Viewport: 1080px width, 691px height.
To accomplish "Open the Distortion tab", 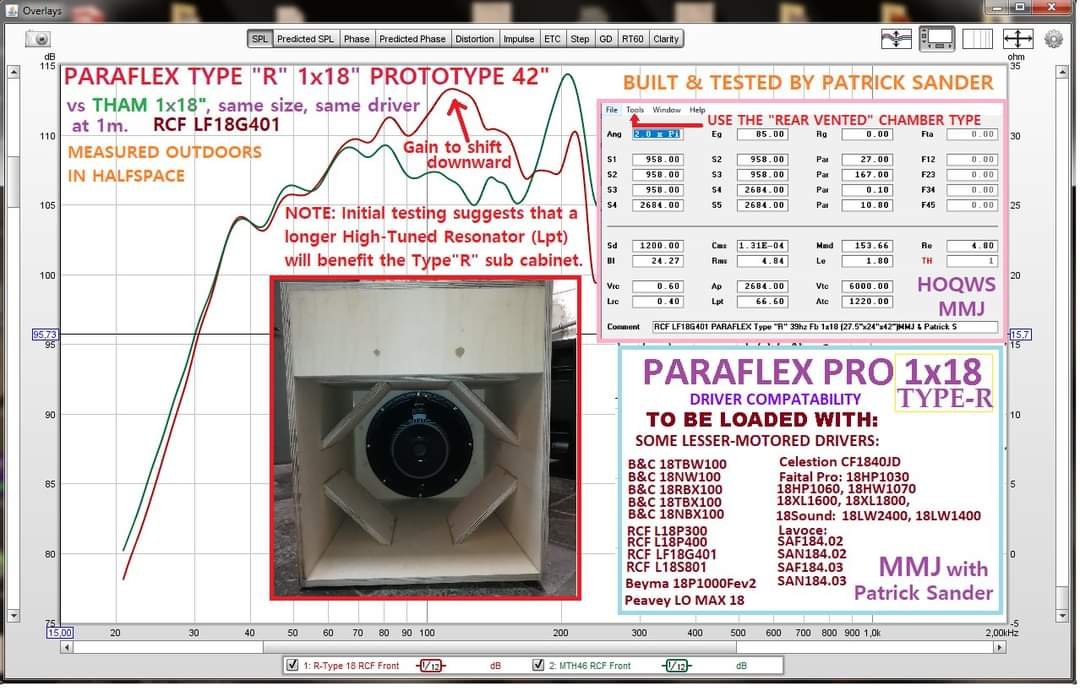I will click(x=475, y=39).
